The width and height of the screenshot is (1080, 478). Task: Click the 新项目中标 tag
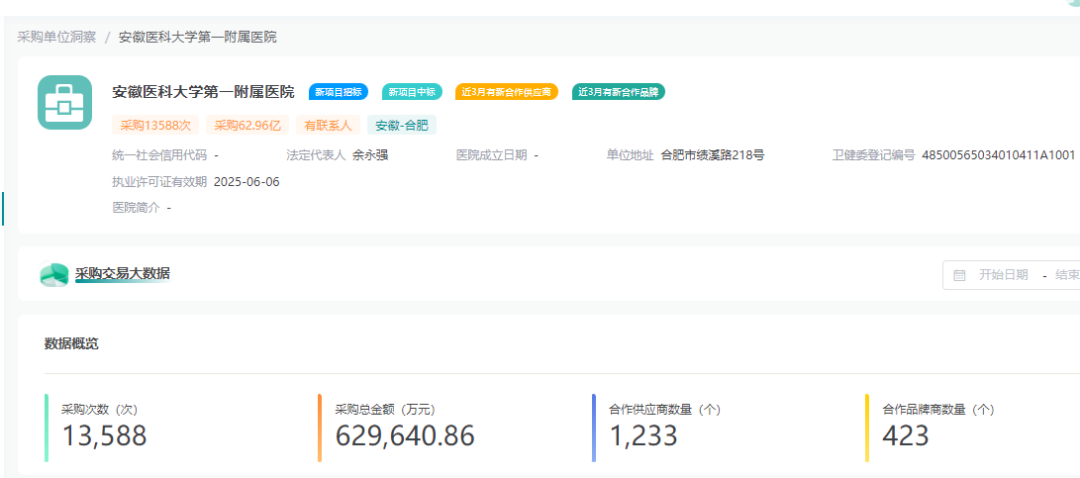412,92
